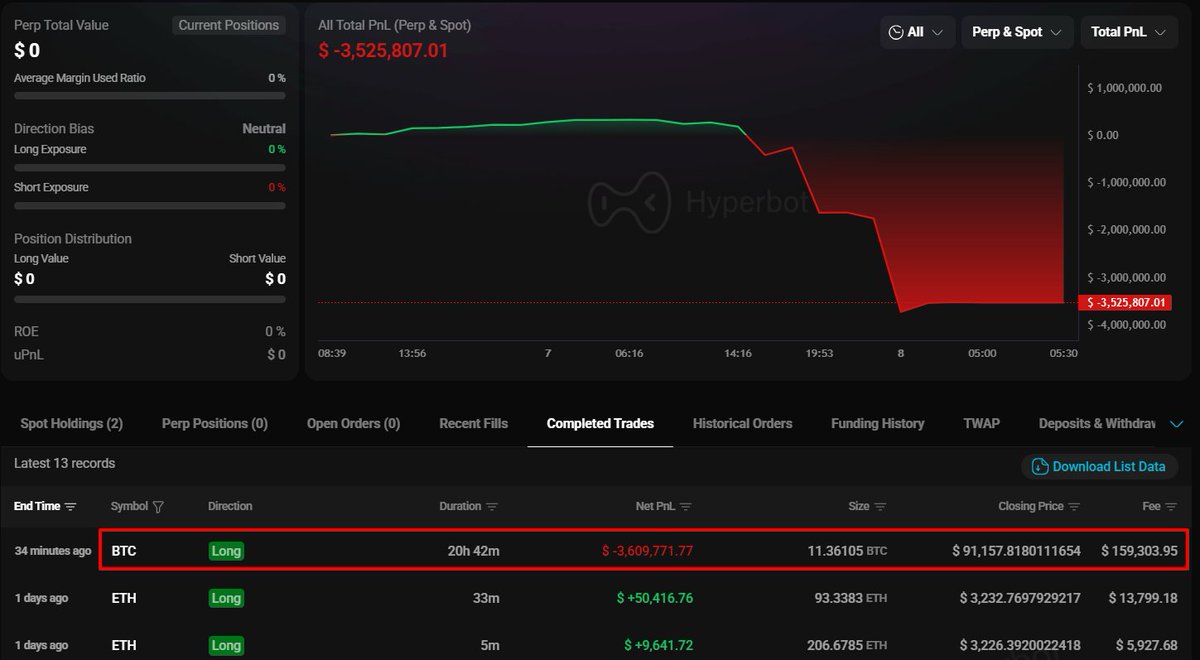The width and height of the screenshot is (1200, 660).
Task: Click the clock icon in the All time selector
Action: point(895,32)
